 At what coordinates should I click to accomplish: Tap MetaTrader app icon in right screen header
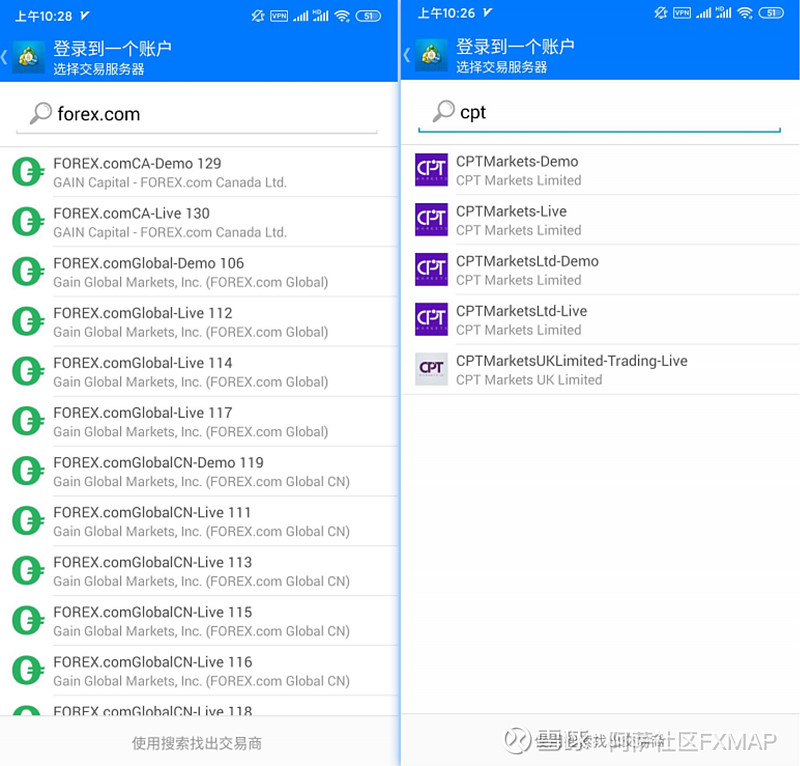431,55
